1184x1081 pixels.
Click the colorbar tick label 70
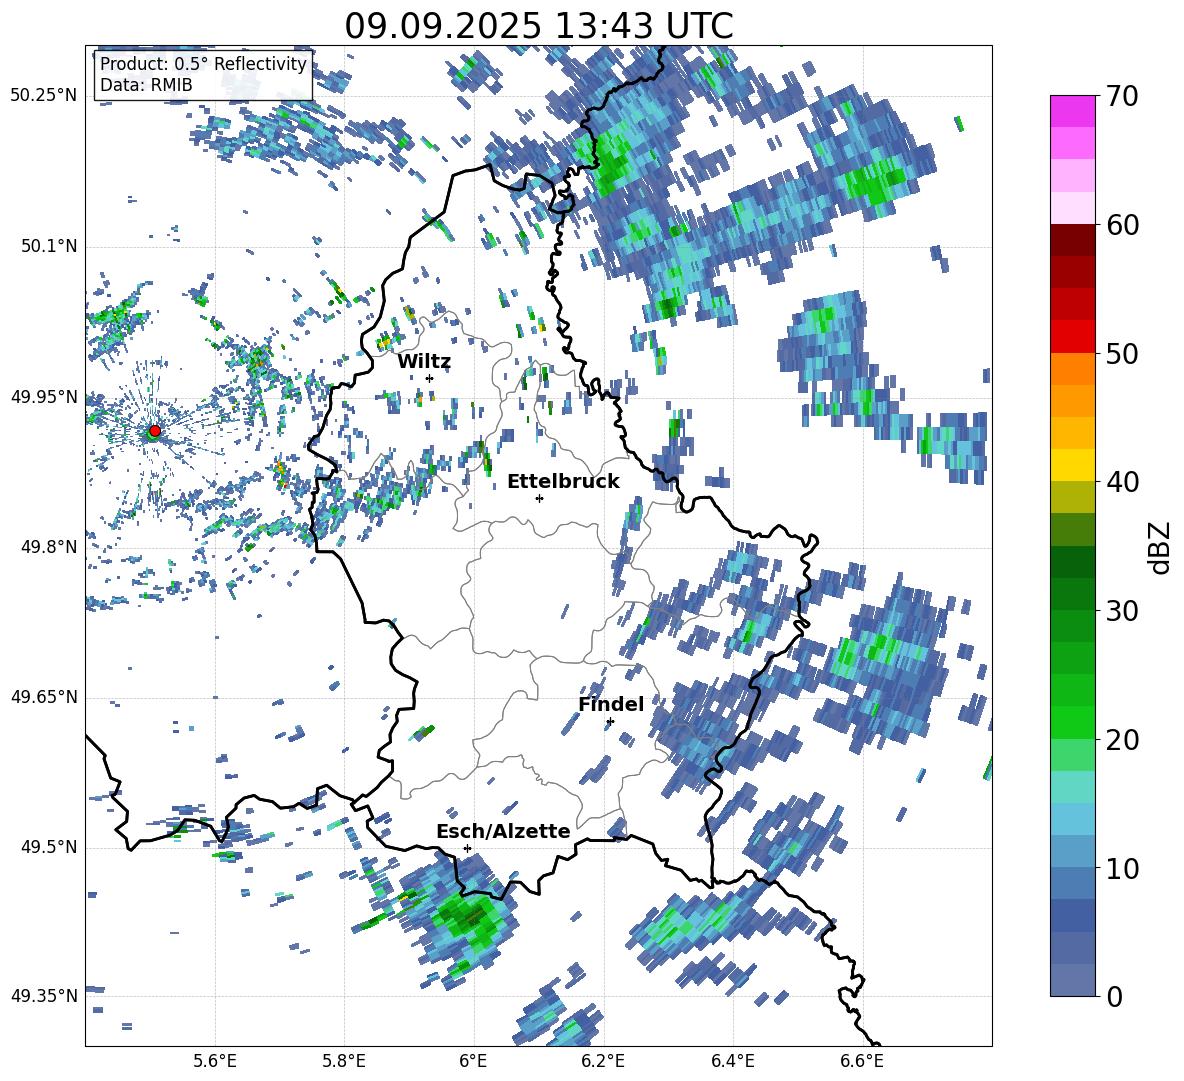1122,97
